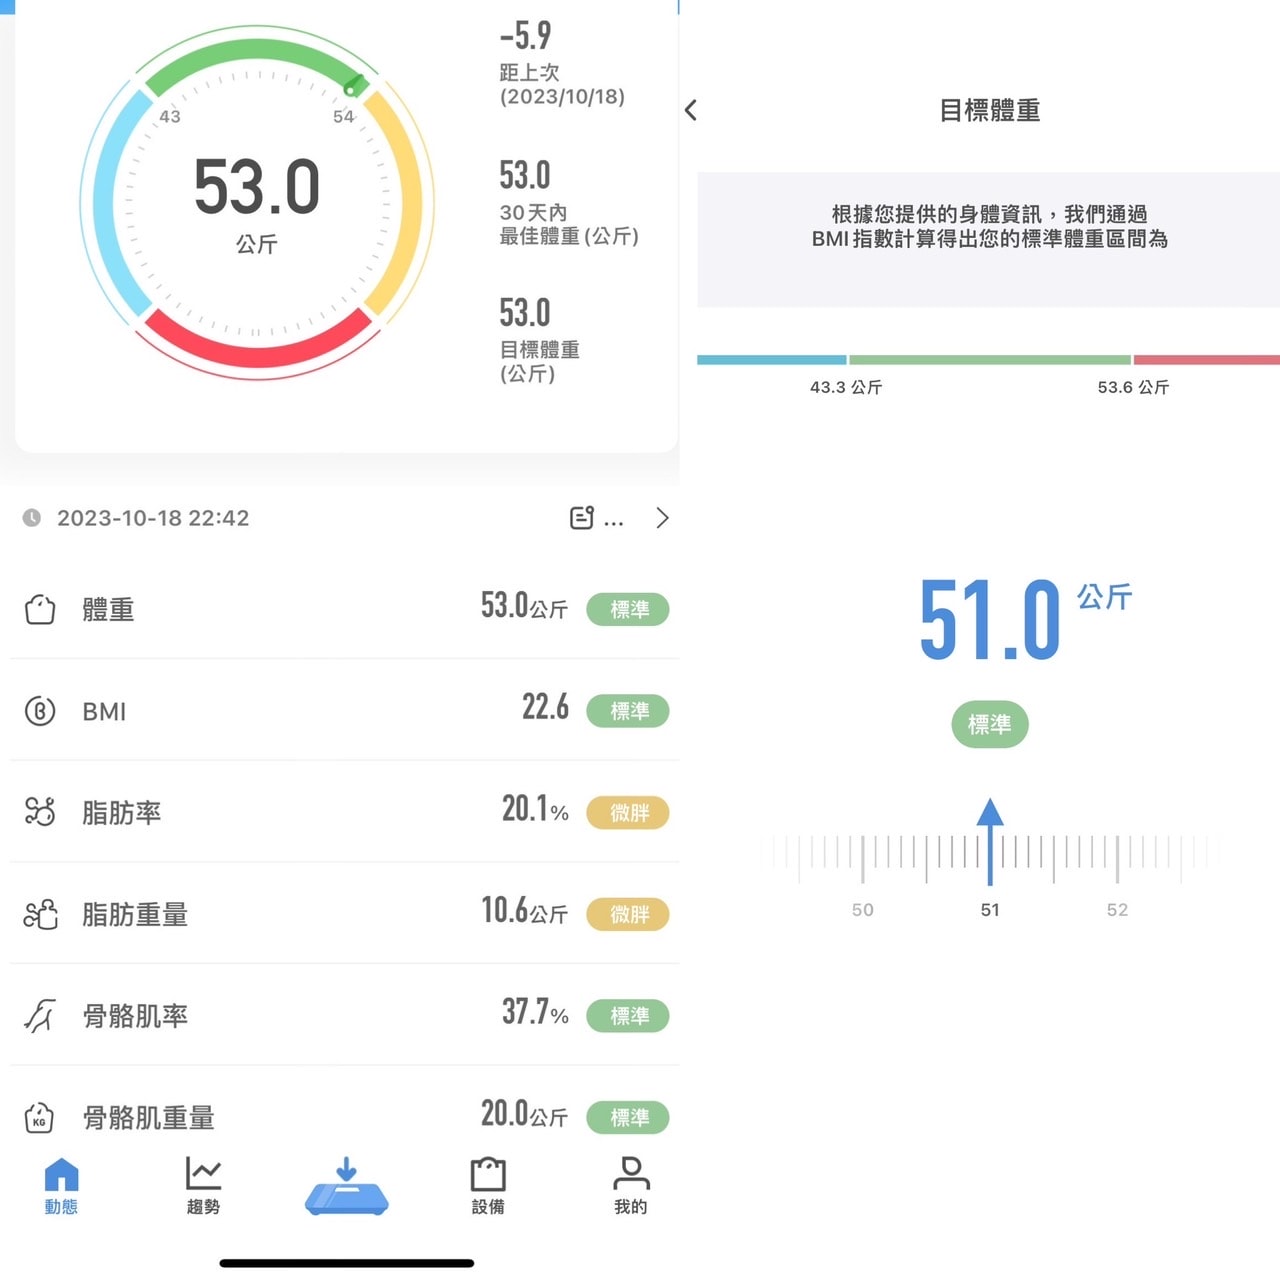Image resolution: width=1280 pixels, height=1280 pixels.
Task: Click the target weight ruler at 51
Action: click(x=990, y=909)
